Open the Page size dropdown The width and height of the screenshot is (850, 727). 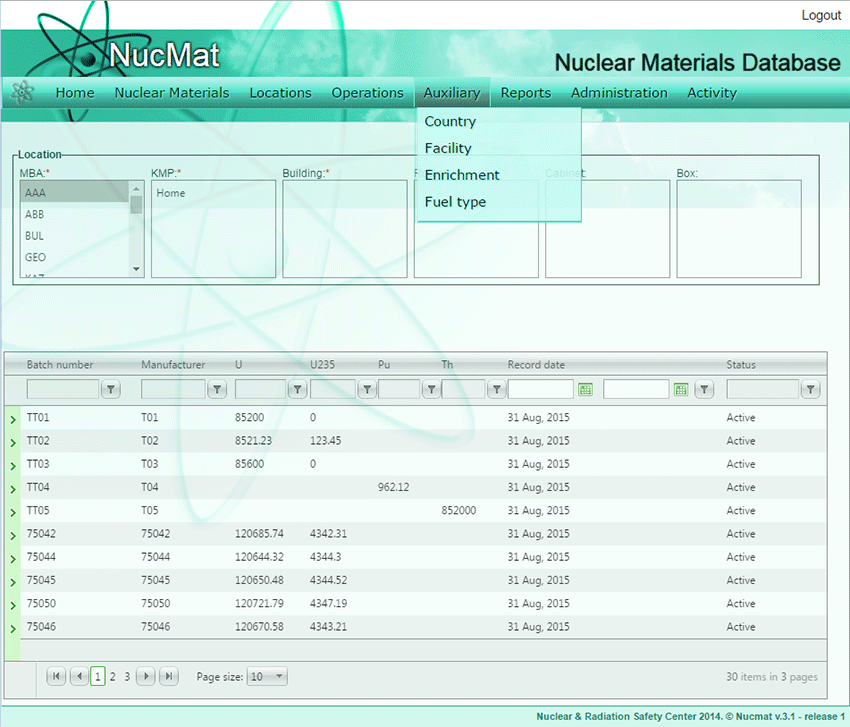click(267, 677)
